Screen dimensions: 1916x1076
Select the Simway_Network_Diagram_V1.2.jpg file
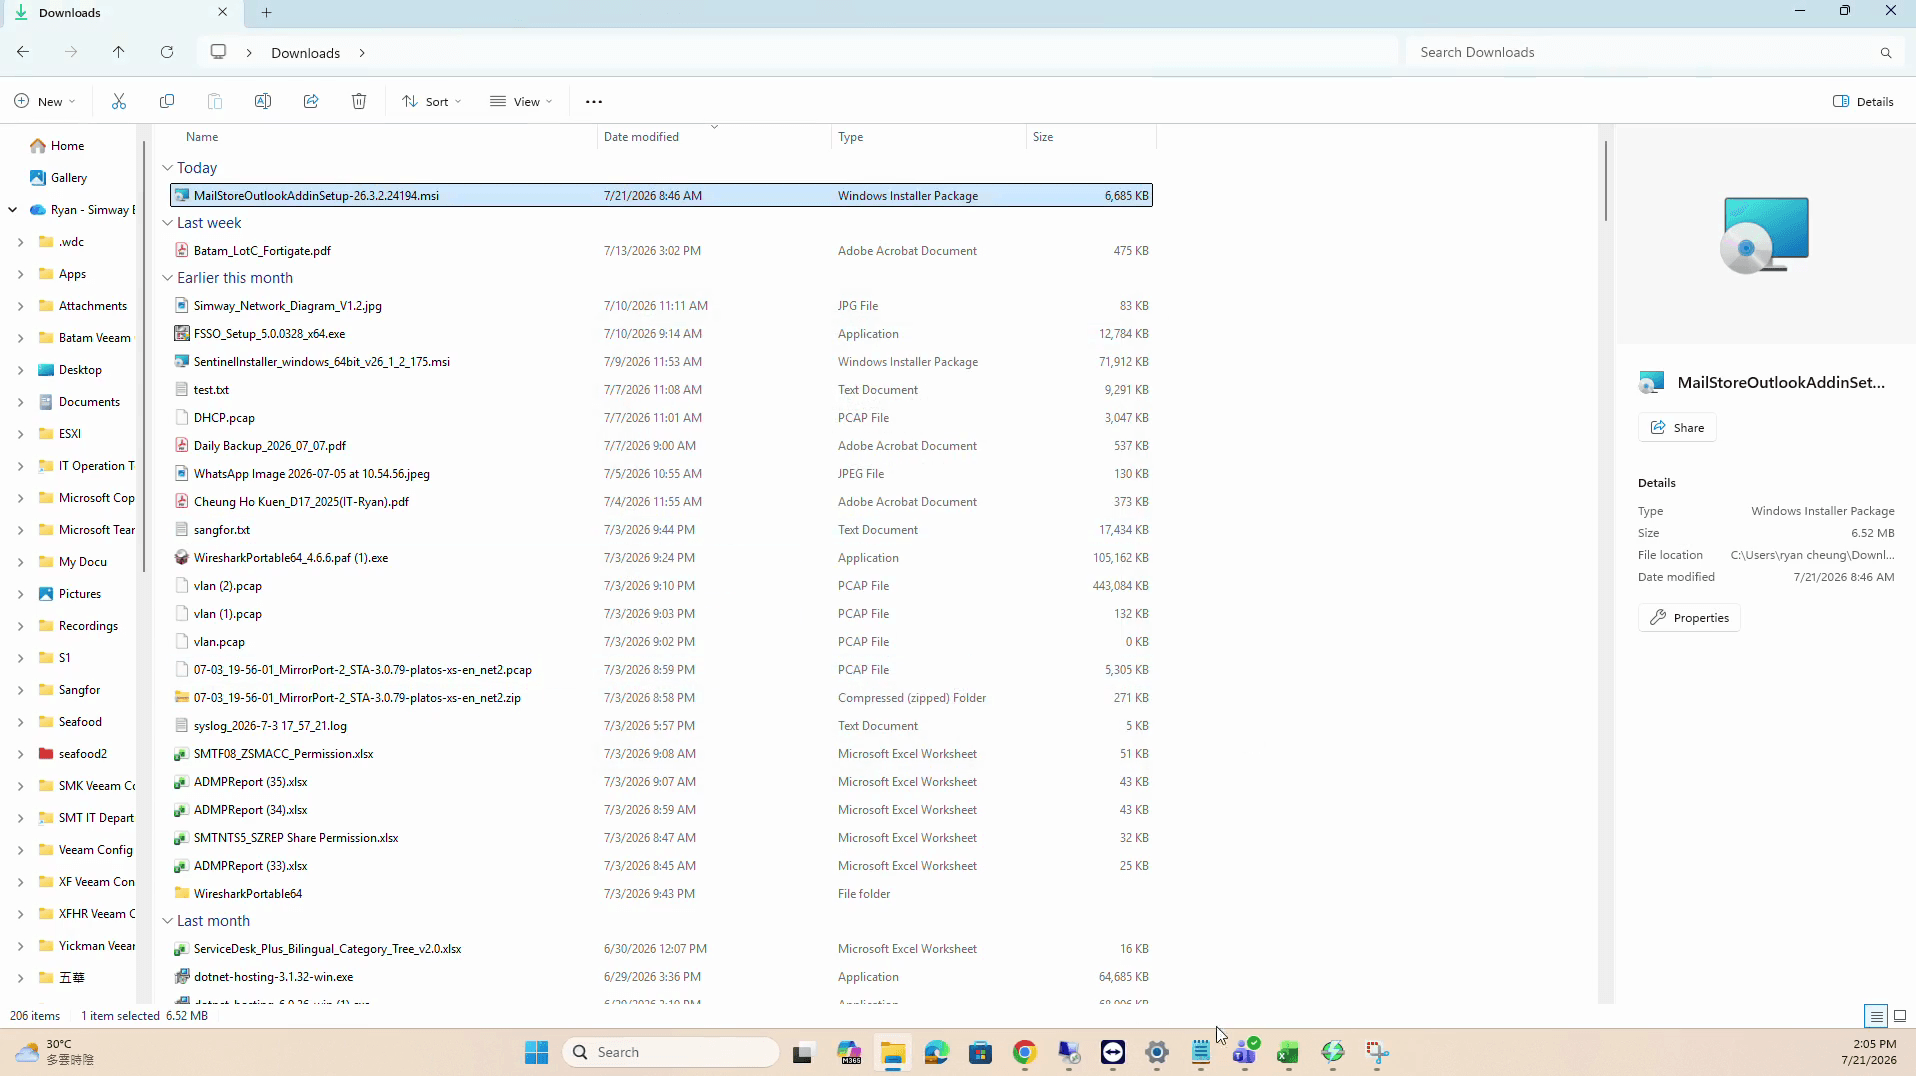tap(661, 306)
